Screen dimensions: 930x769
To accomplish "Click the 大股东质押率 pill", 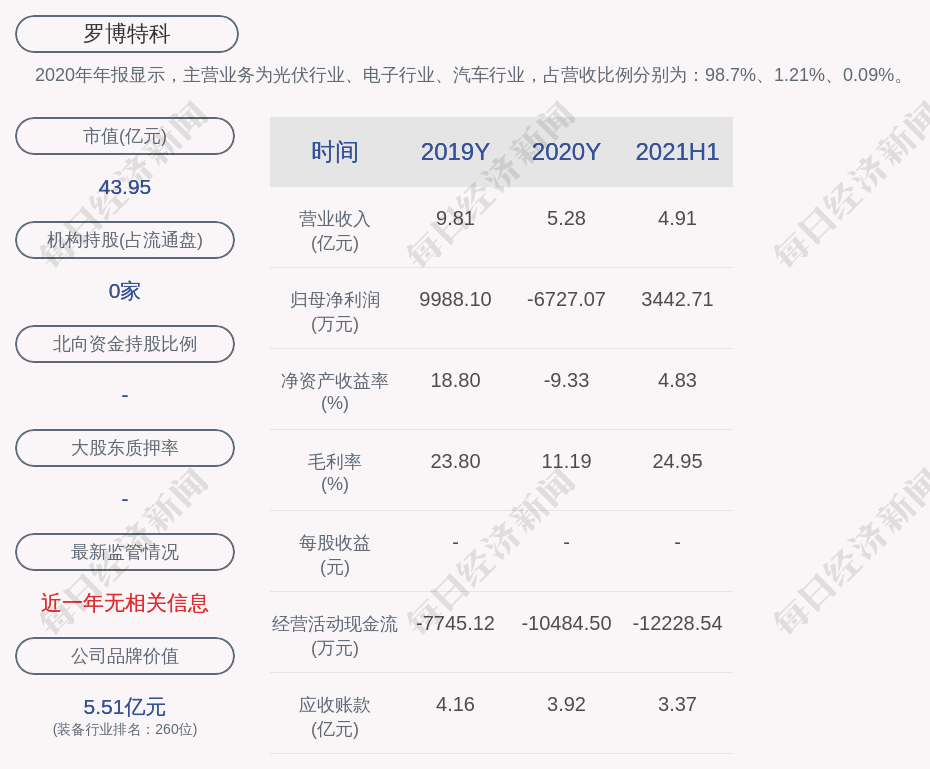I will (125, 448).
